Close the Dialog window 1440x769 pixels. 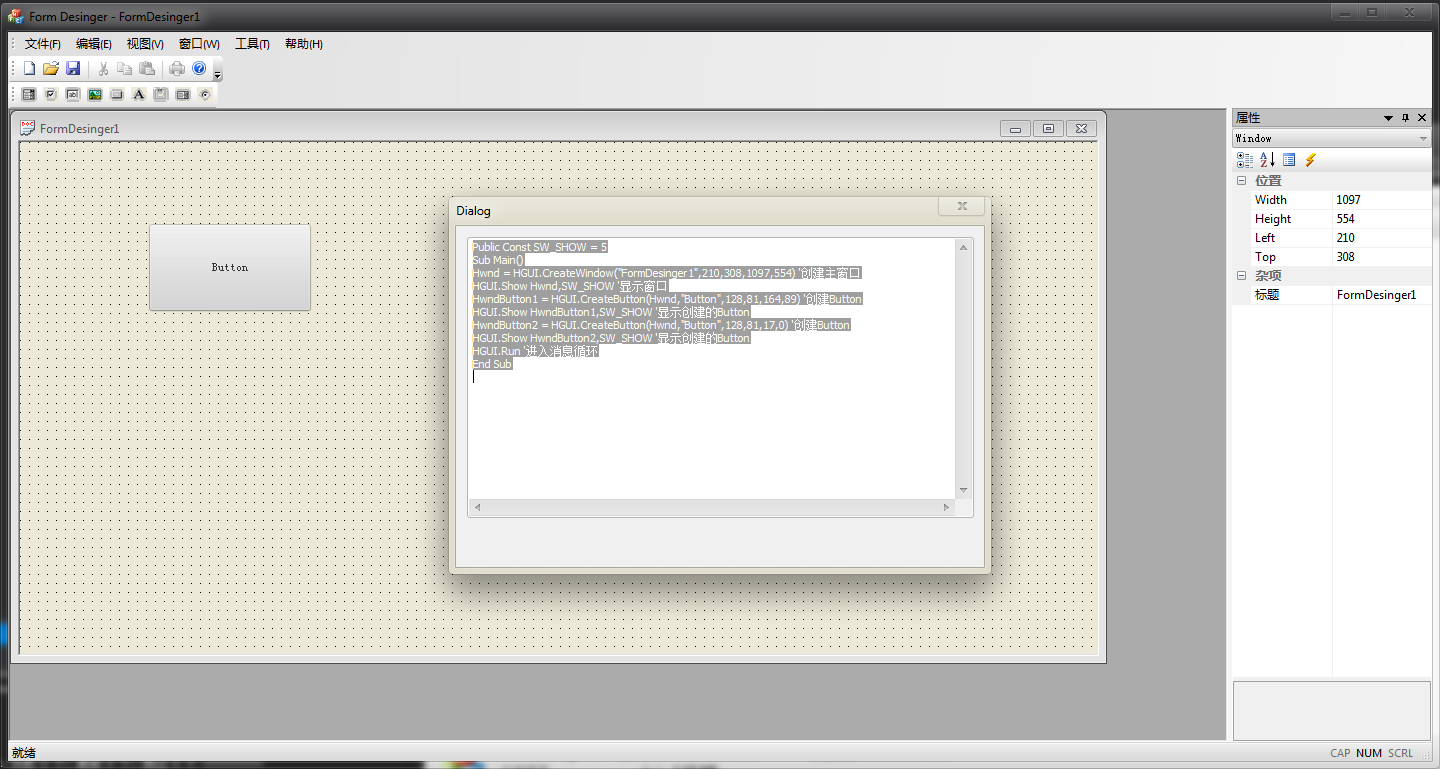tap(962, 206)
